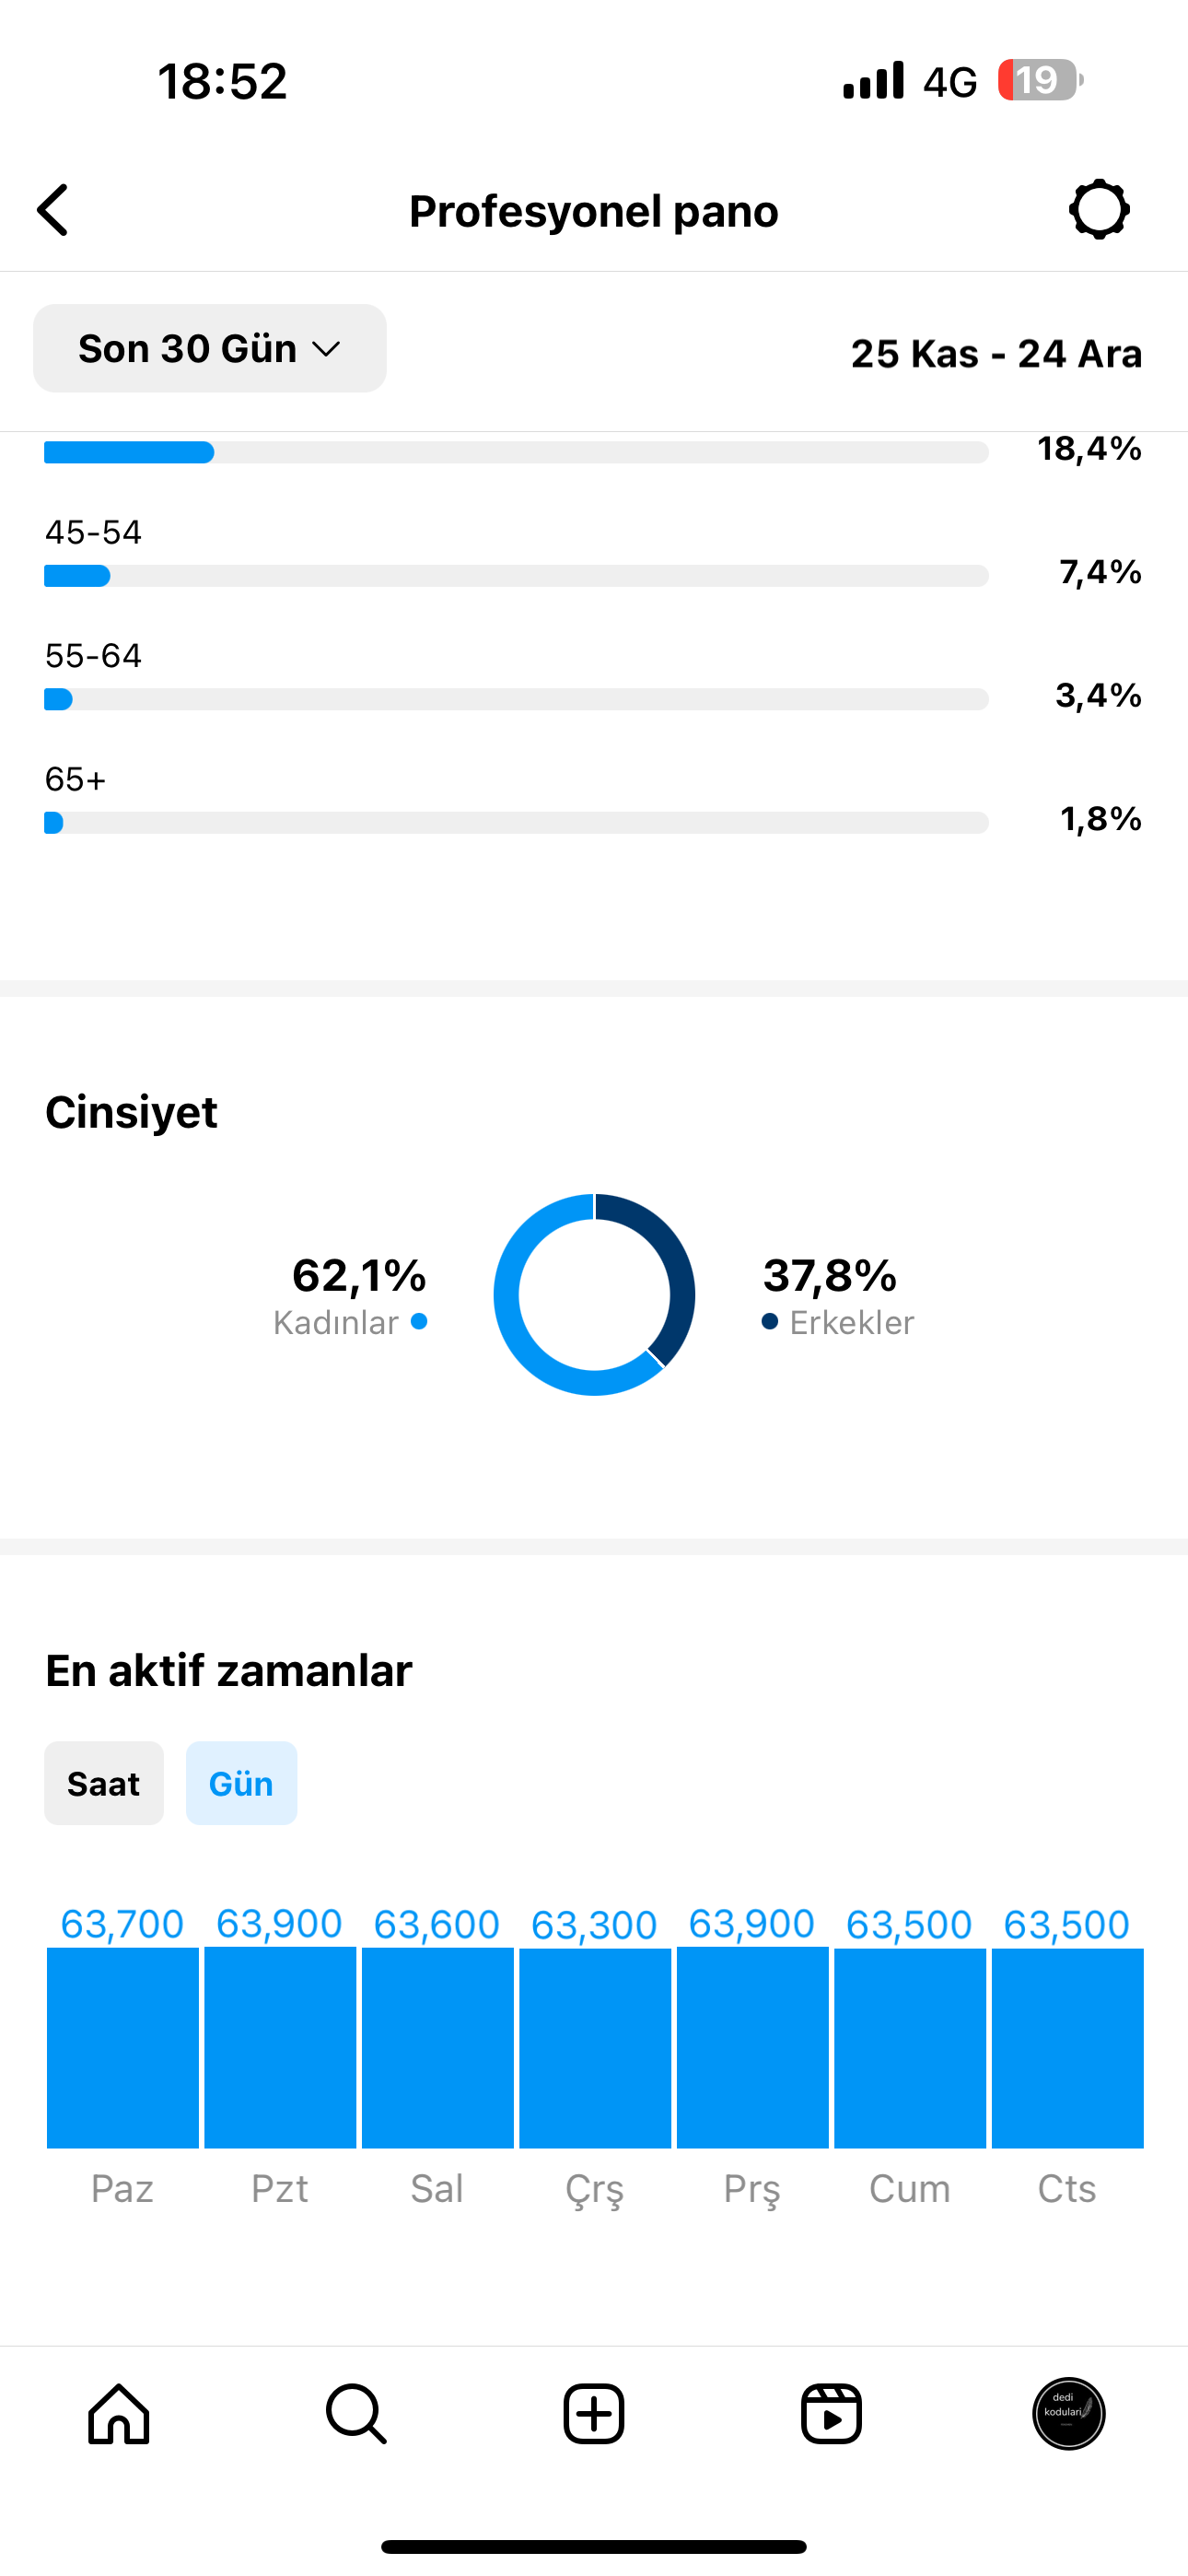Image resolution: width=1188 pixels, height=2576 pixels.
Task: Tap the chevron beside Son 30 Gün
Action: pos(326,349)
